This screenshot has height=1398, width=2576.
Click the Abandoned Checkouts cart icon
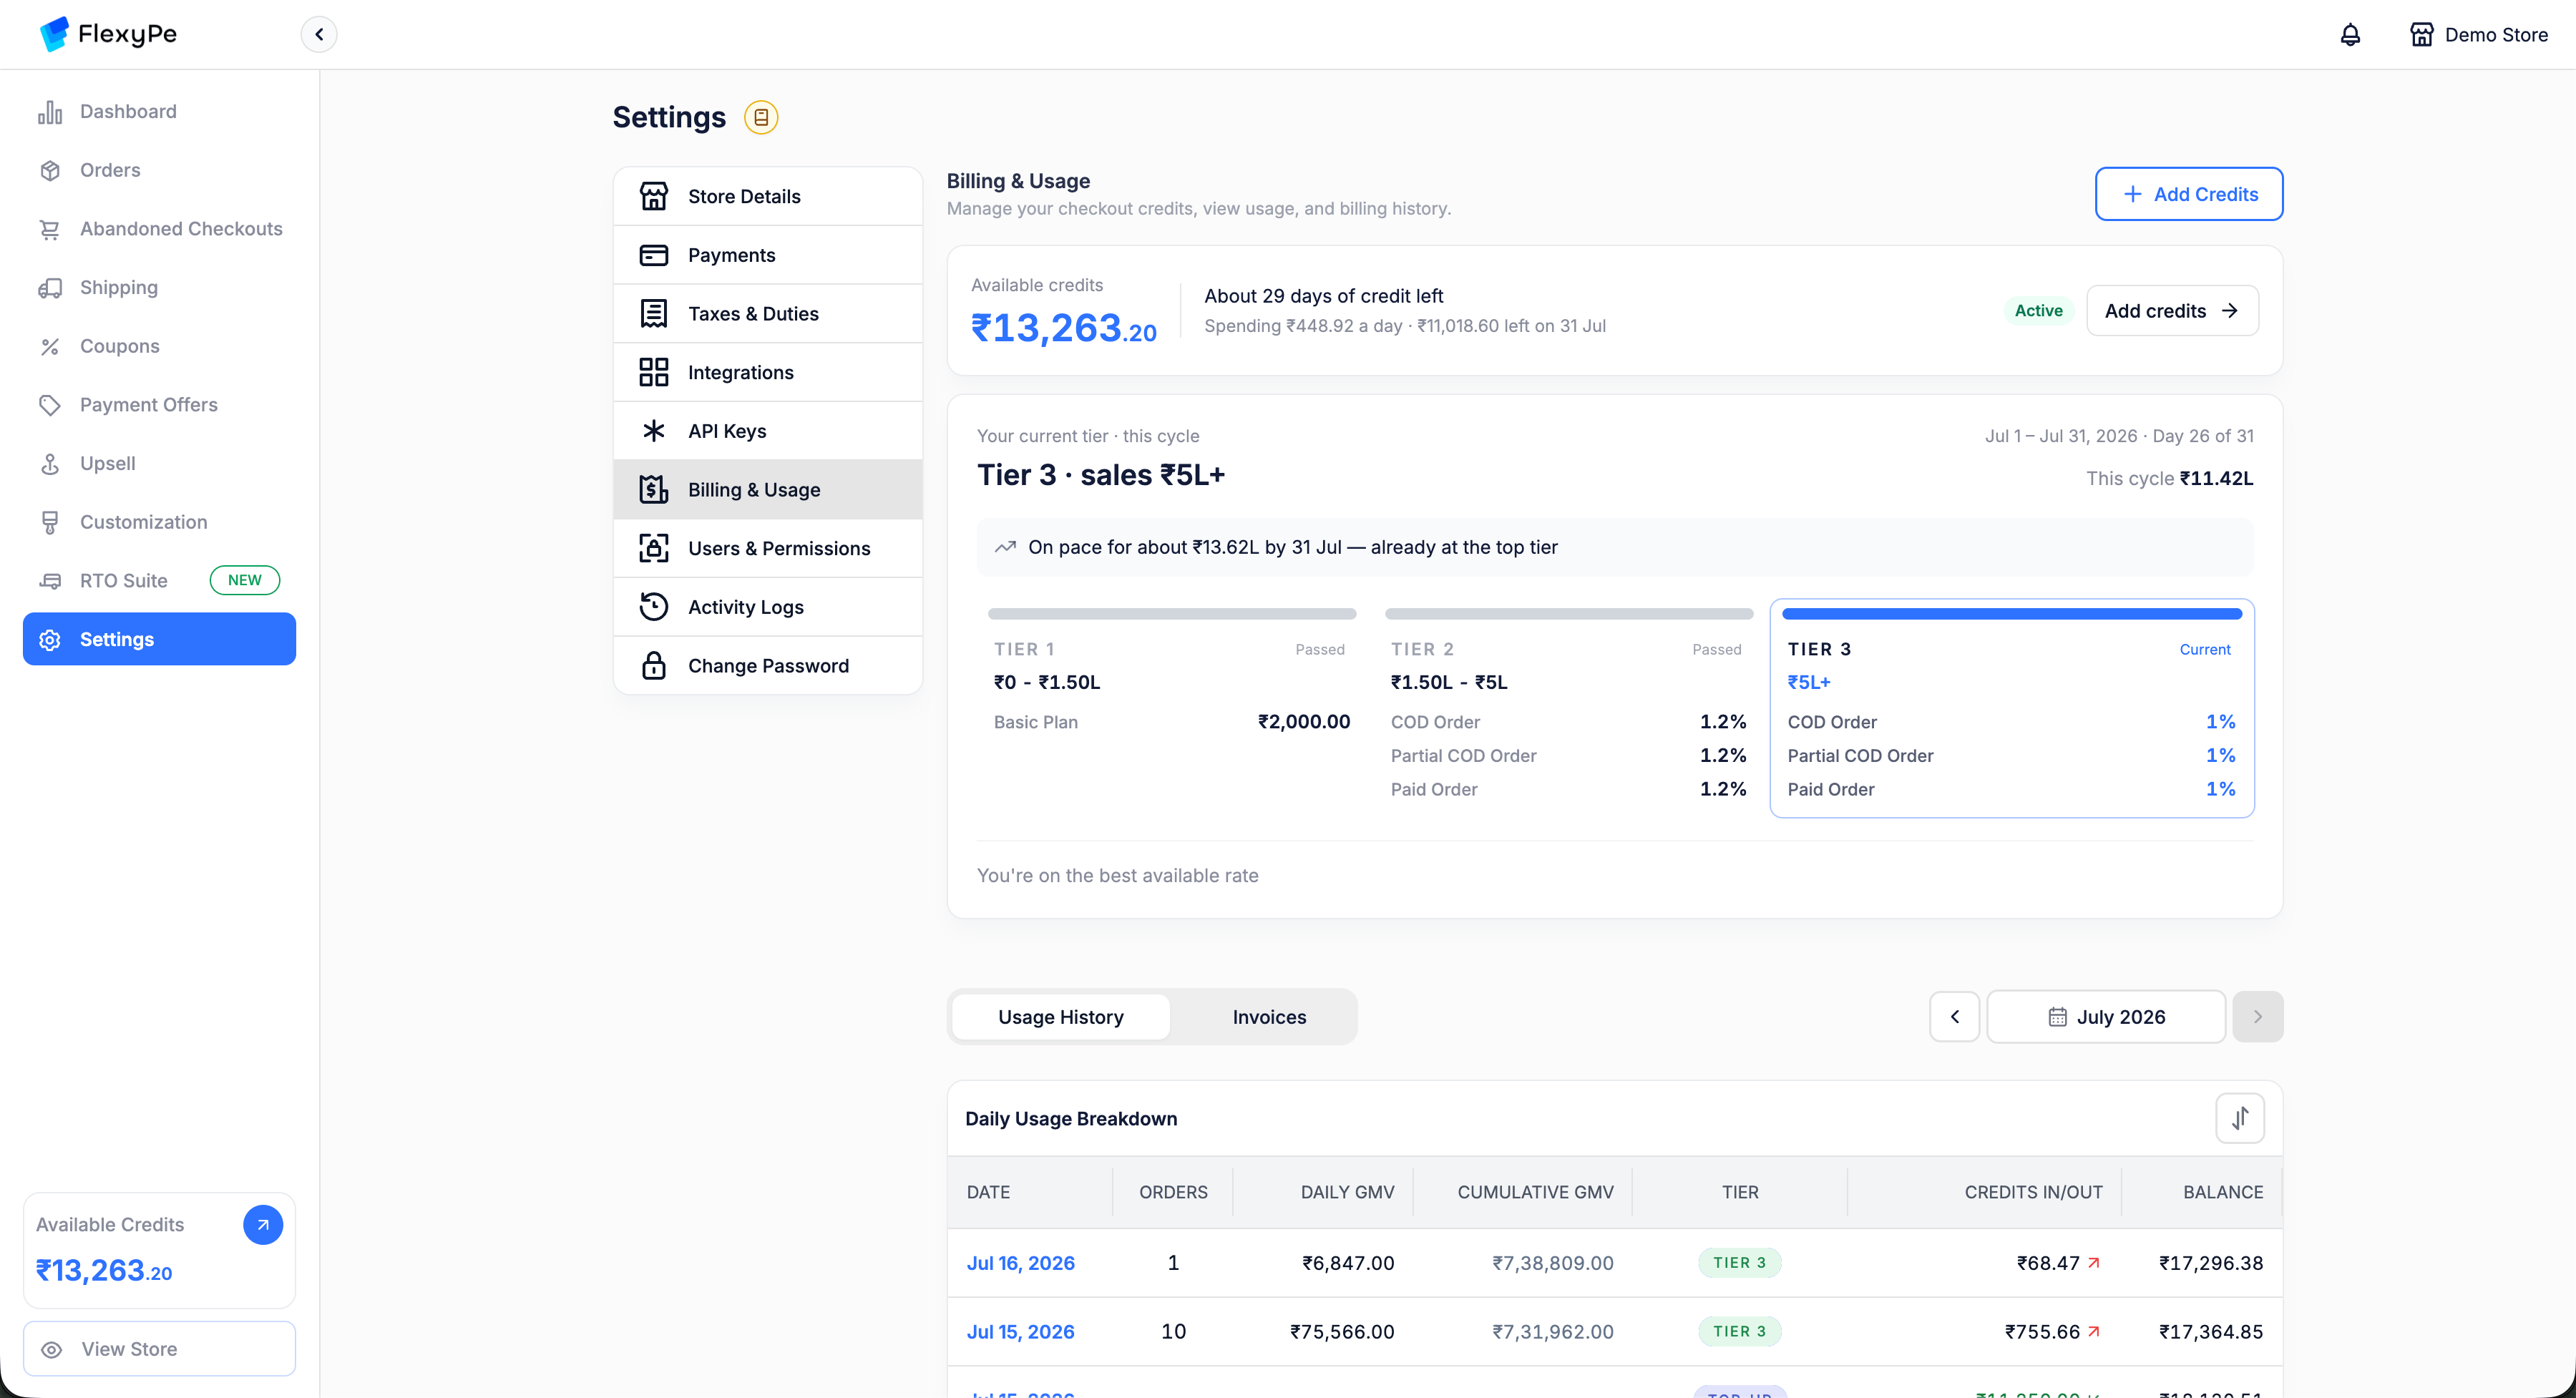click(x=50, y=229)
